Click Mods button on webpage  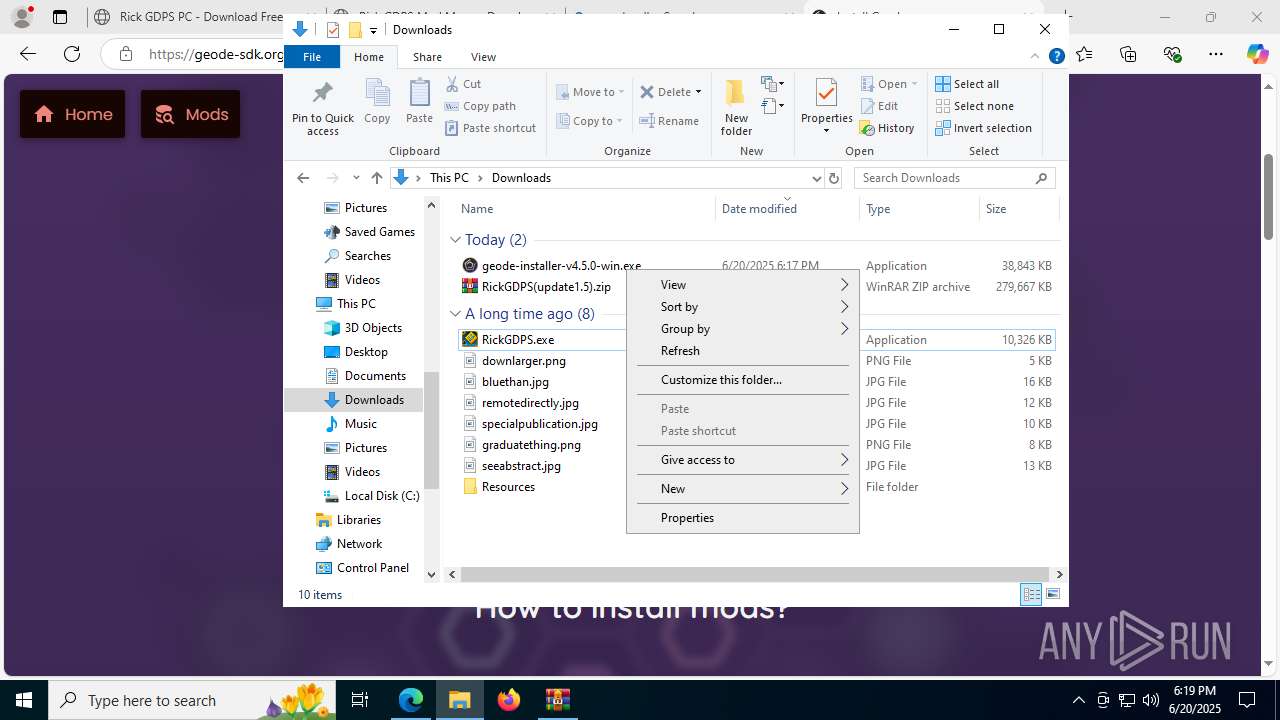tap(190, 114)
